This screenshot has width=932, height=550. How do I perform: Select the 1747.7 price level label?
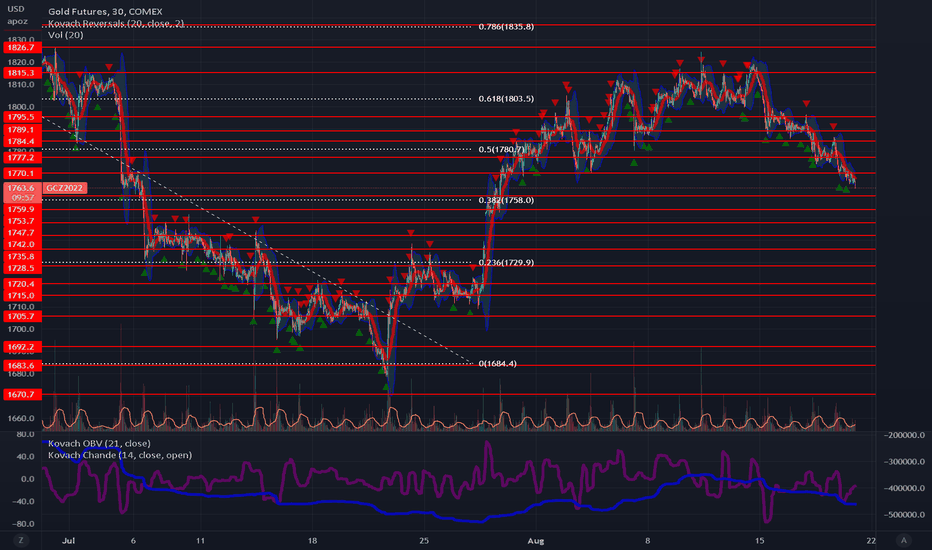tap(23, 233)
